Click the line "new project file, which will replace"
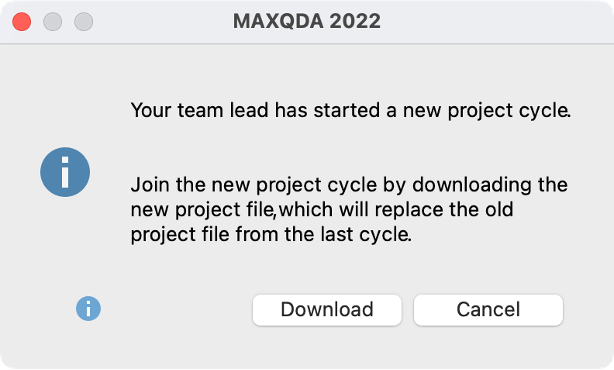The height and width of the screenshot is (370, 614). tap(322, 209)
